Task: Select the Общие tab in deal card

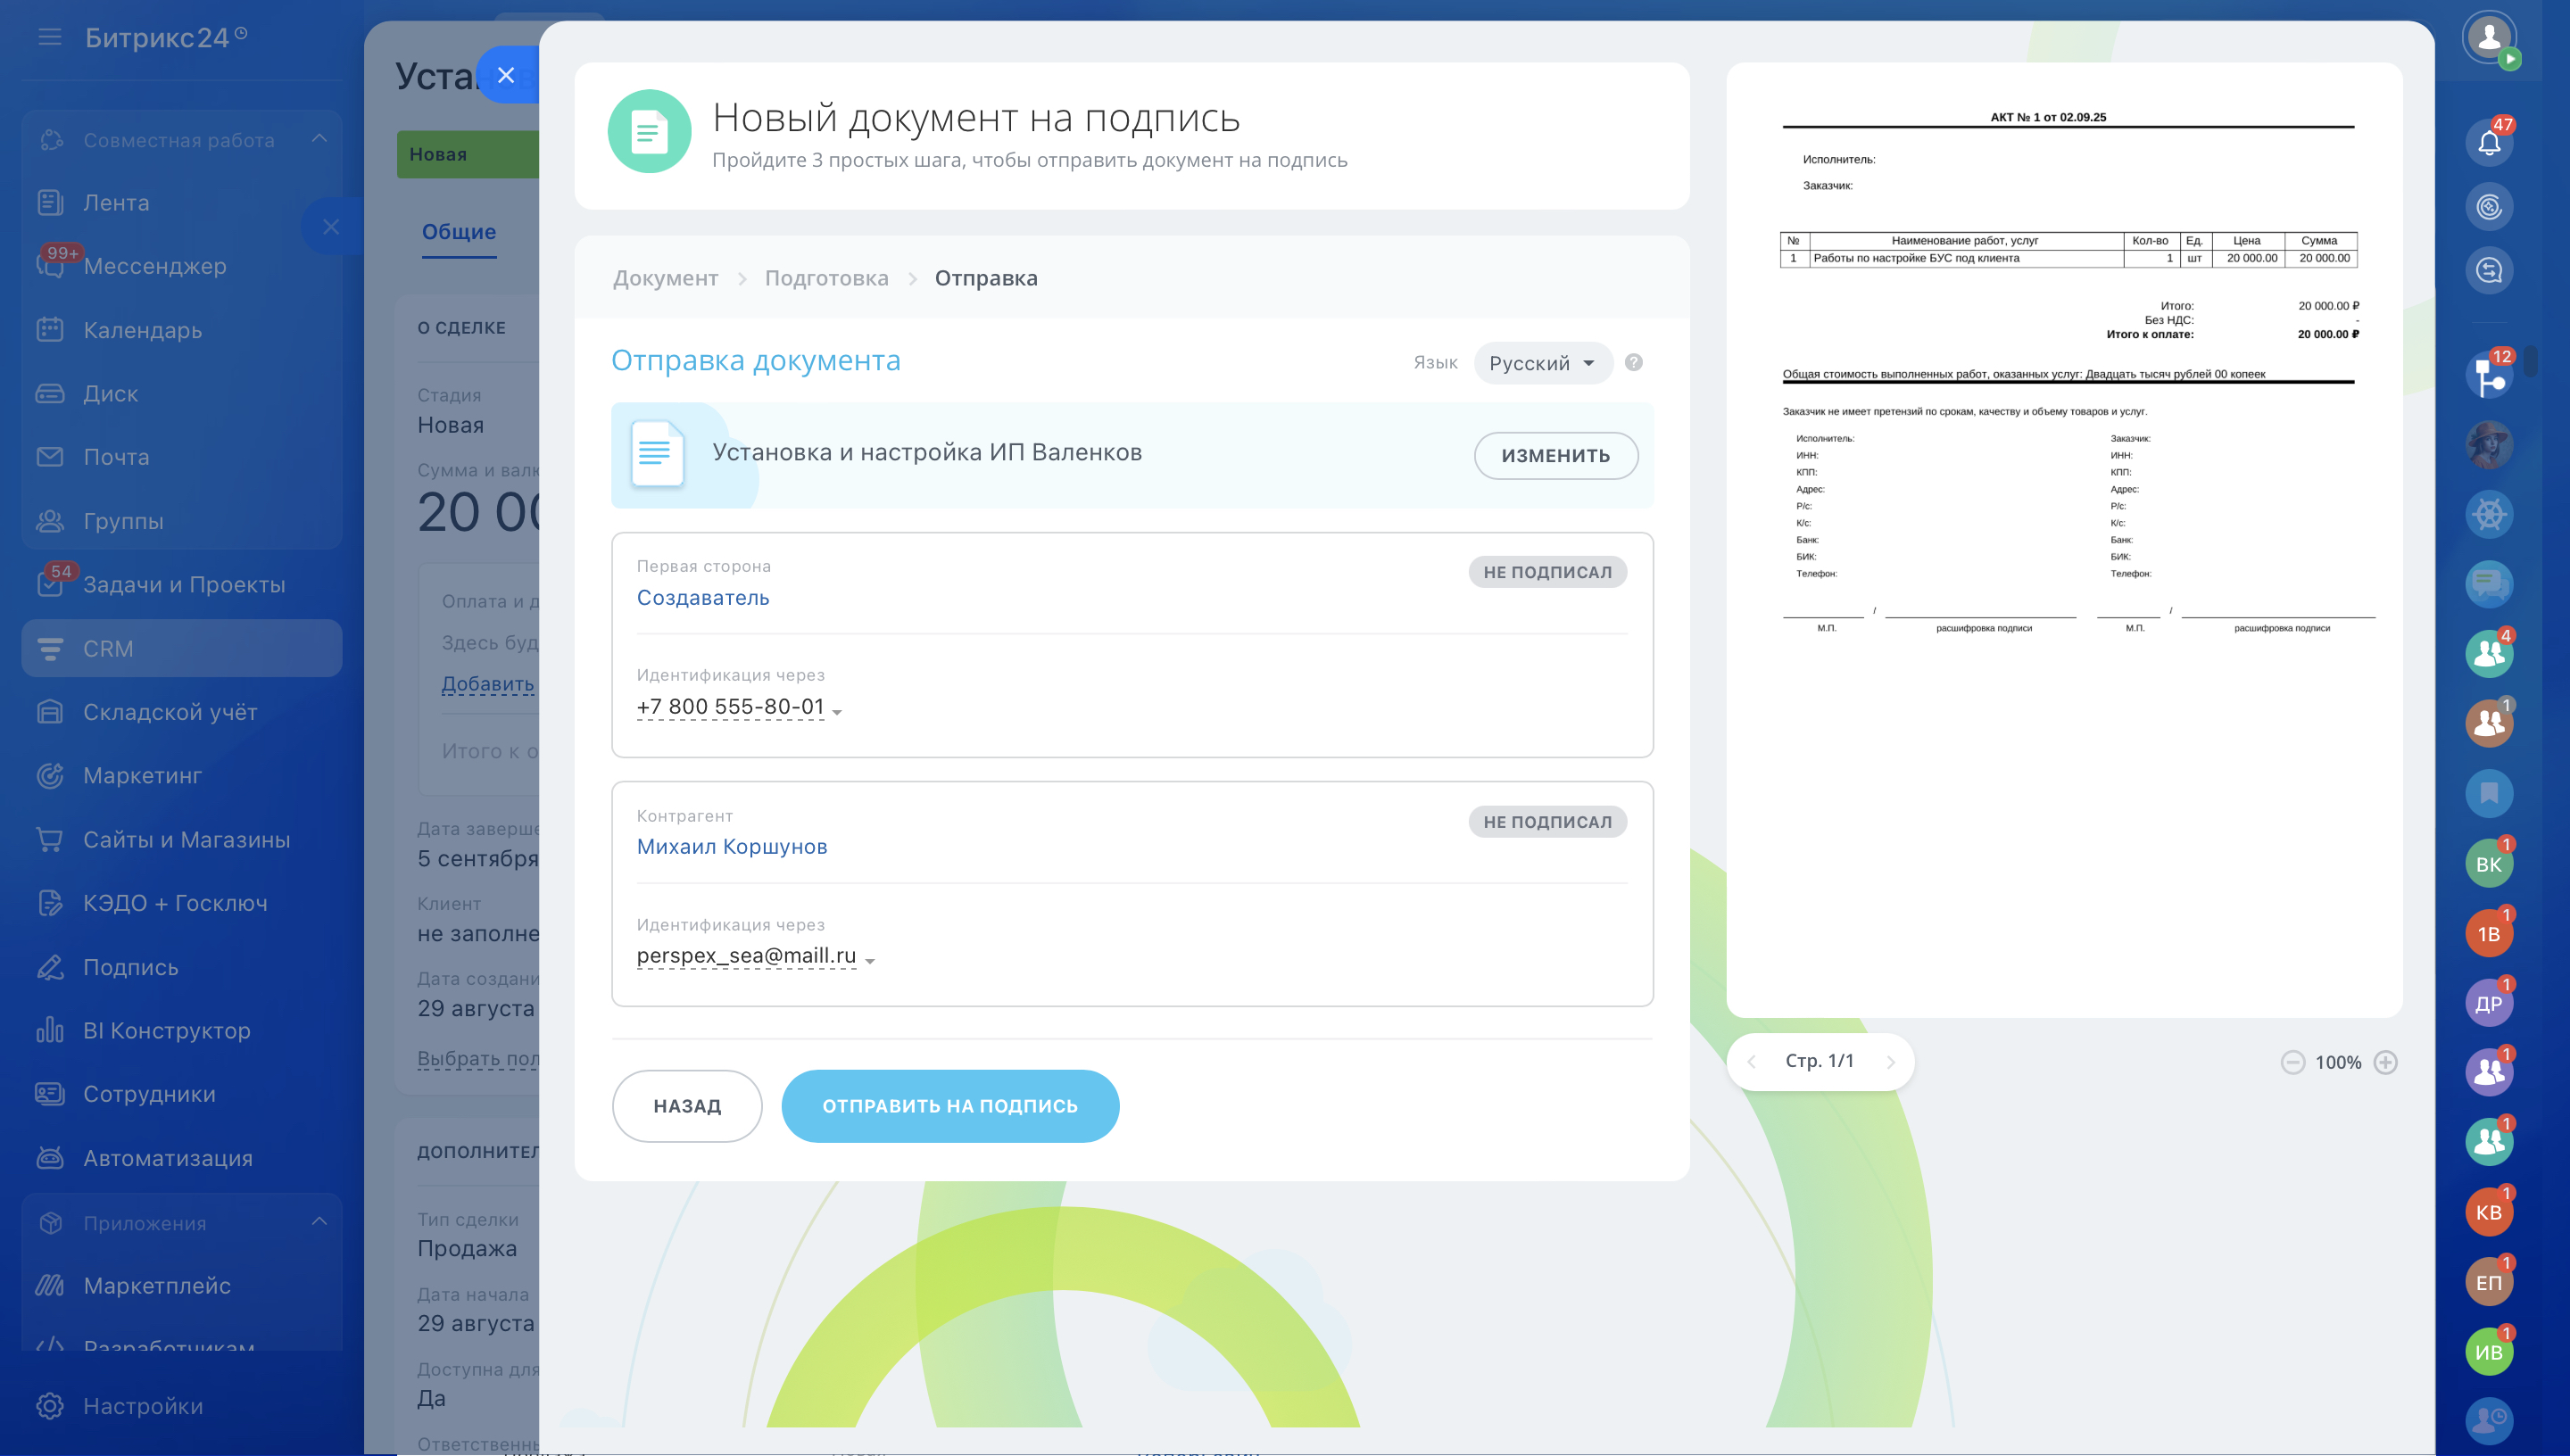Action: (x=459, y=232)
